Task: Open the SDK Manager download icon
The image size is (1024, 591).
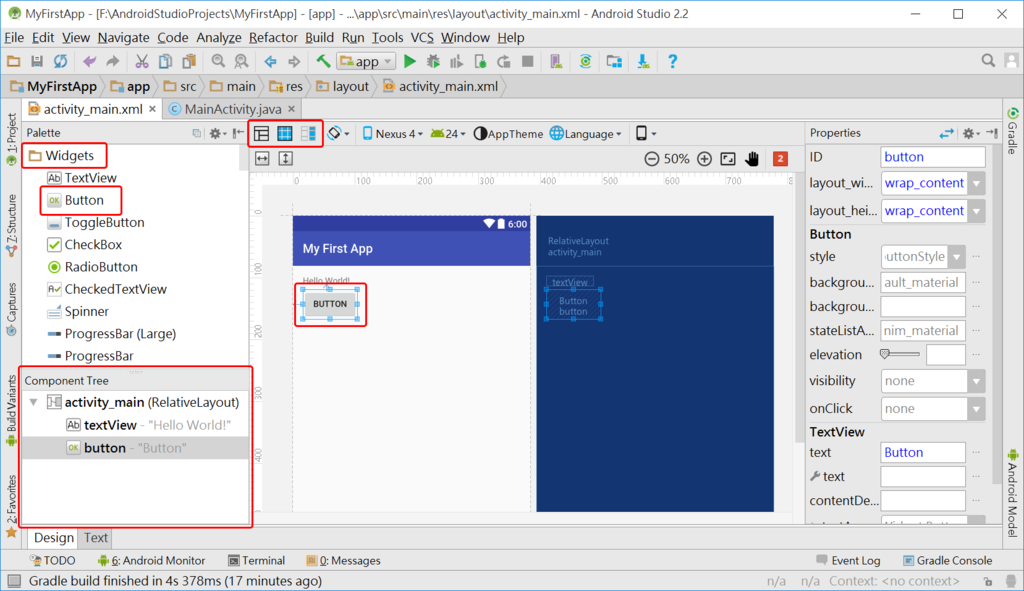Action: click(643, 61)
